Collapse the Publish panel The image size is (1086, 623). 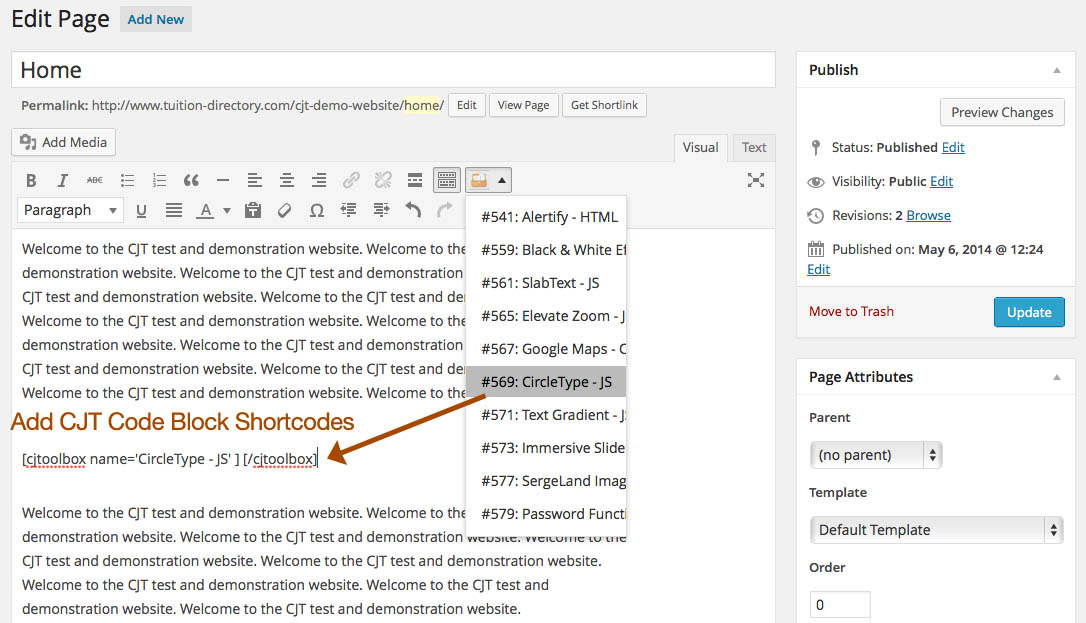(x=1057, y=70)
